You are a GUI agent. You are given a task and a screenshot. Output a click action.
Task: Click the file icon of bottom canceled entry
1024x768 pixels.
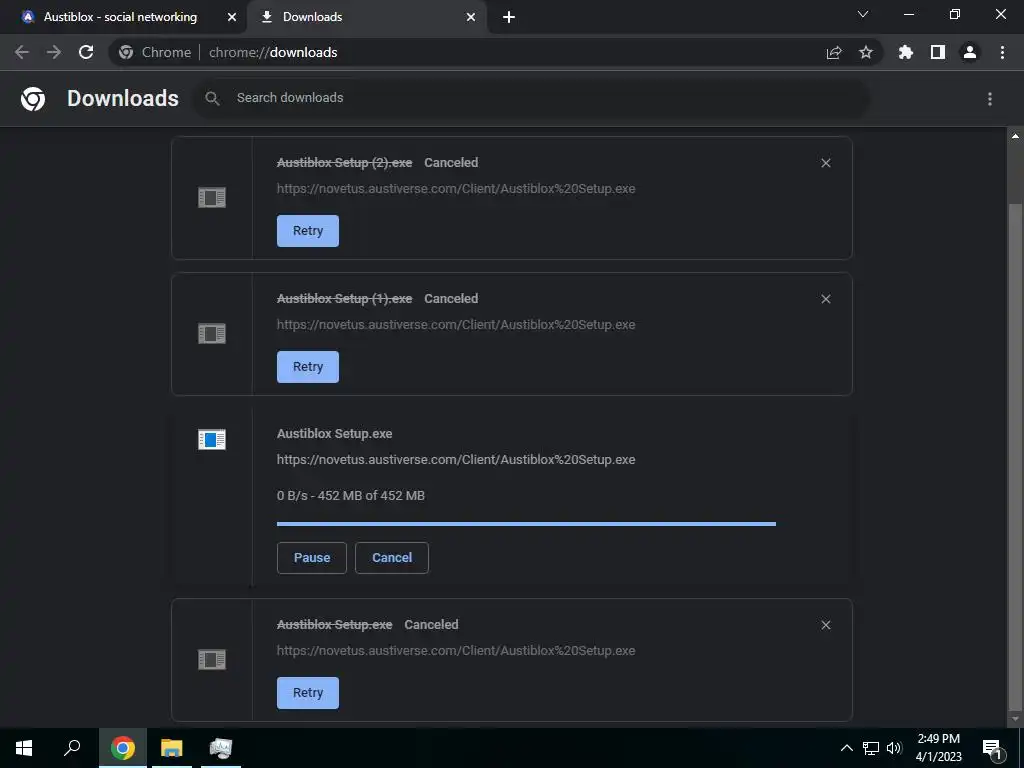click(212, 660)
